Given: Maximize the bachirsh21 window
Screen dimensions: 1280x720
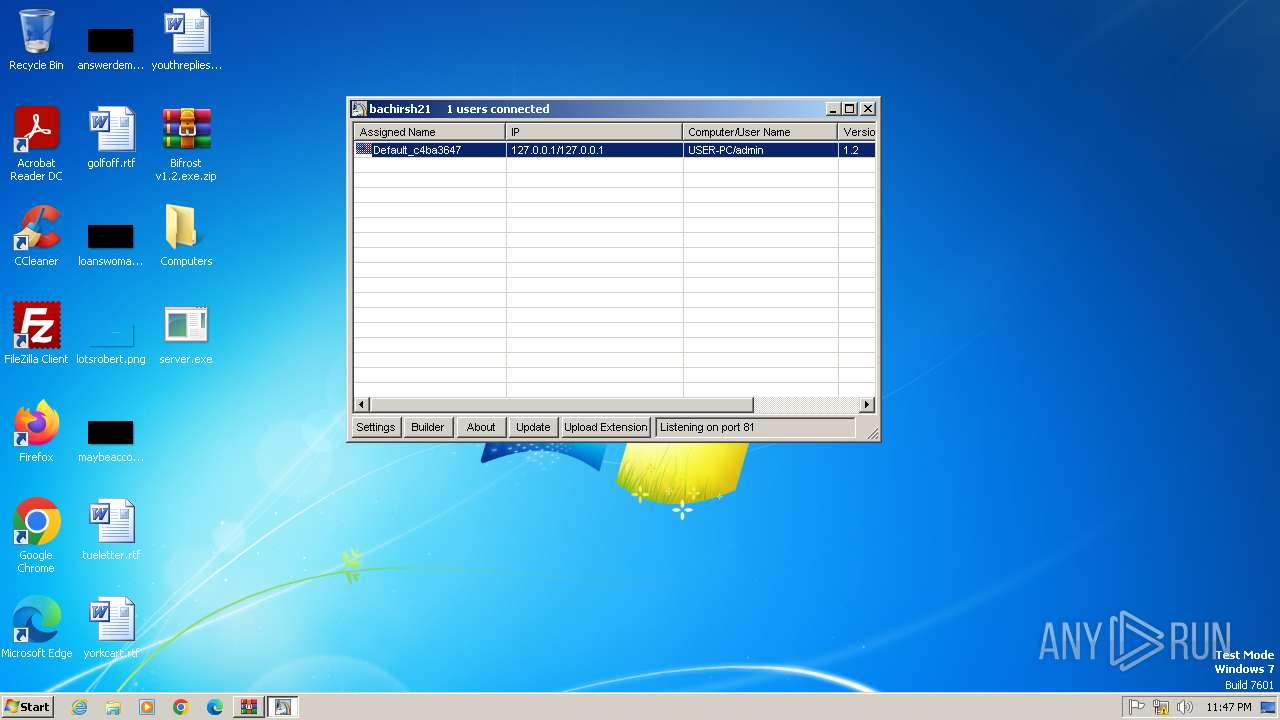Looking at the screenshot, I should click(850, 109).
